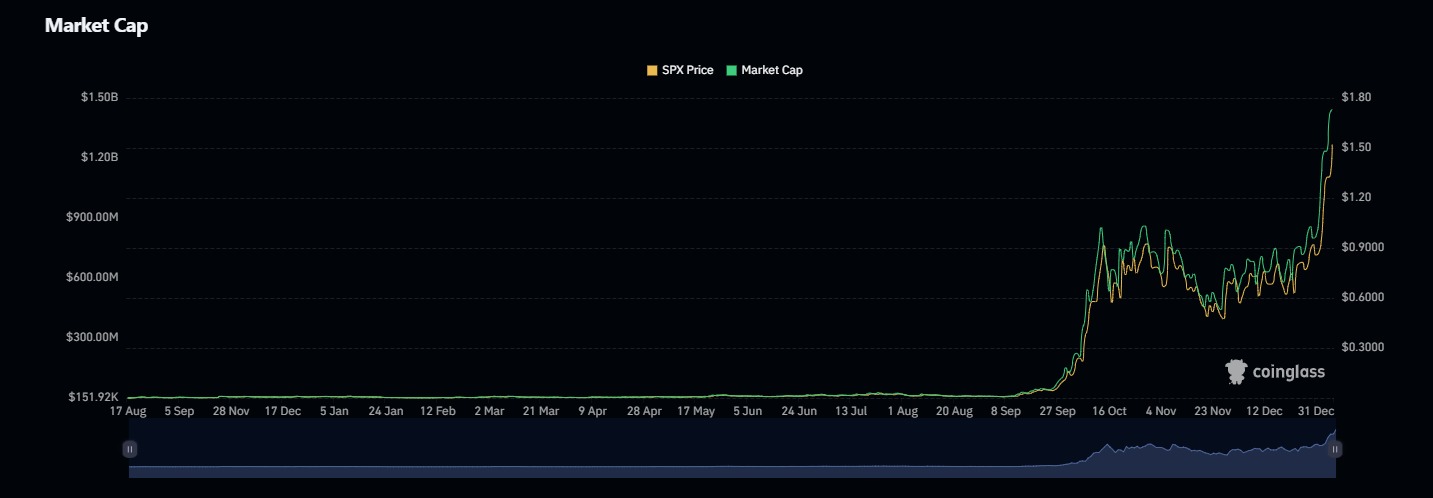Click the coinglass watermark logo icon
The image size is (1433, 498).
pos(1236,372)
